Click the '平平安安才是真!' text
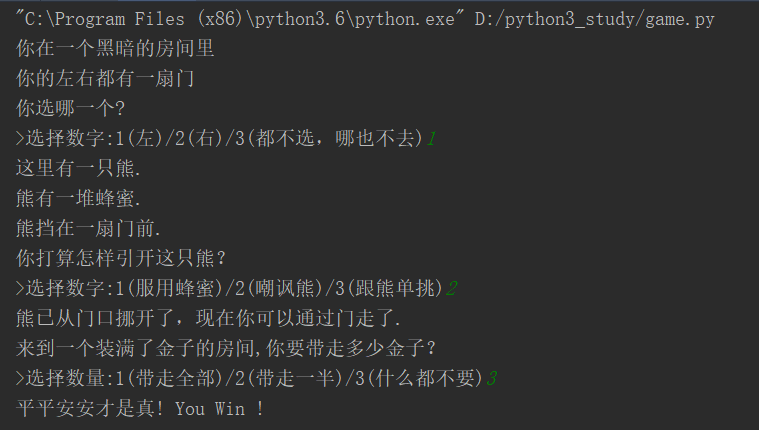This screenshot has height=430, width=759. pyautogui.click(x=90, y=409)
